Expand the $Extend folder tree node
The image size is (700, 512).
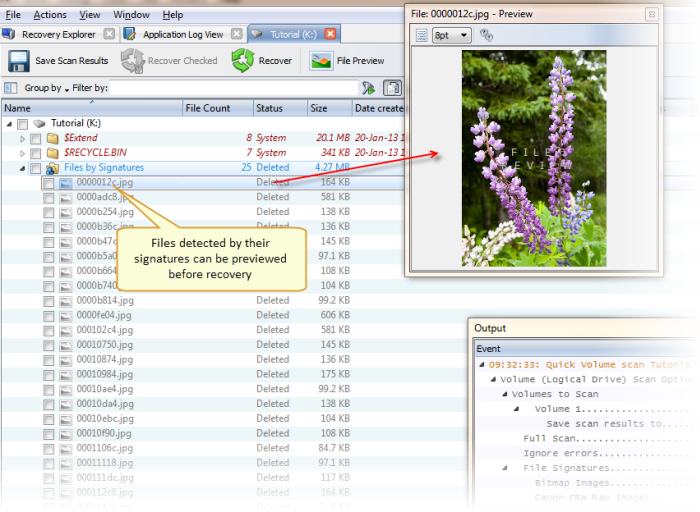22,138
